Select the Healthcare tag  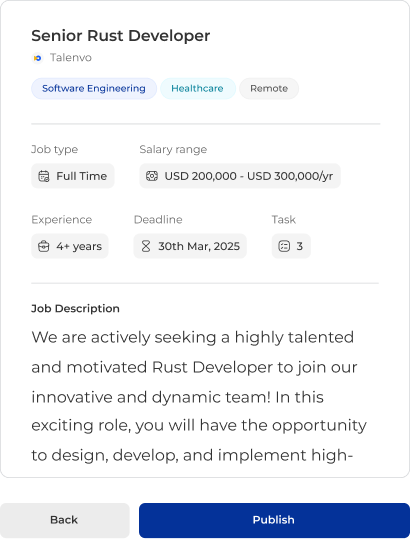[198, 89]
